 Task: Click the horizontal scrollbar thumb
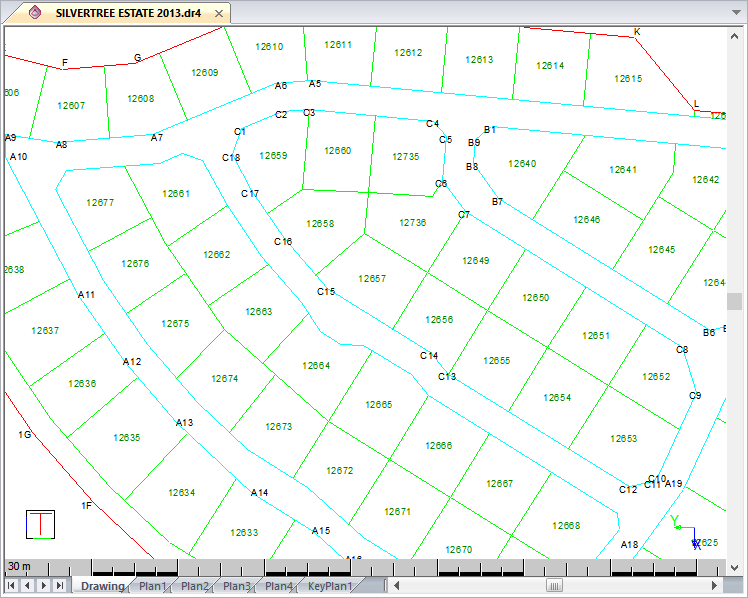pyautogui.click(x=553, y=586)
